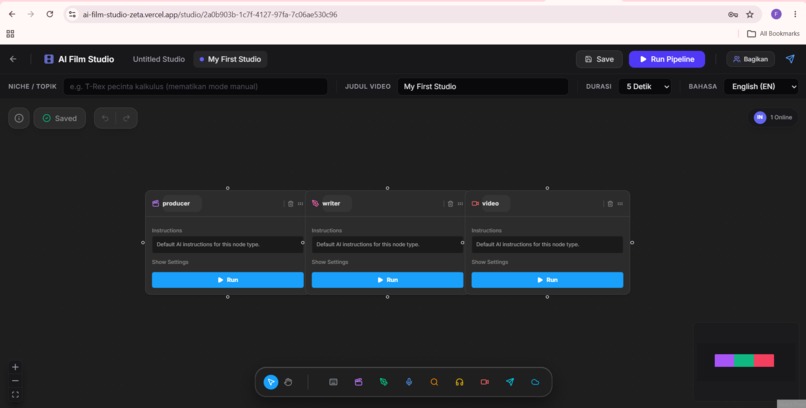Click the Saved status indicator

pos(60,118)
